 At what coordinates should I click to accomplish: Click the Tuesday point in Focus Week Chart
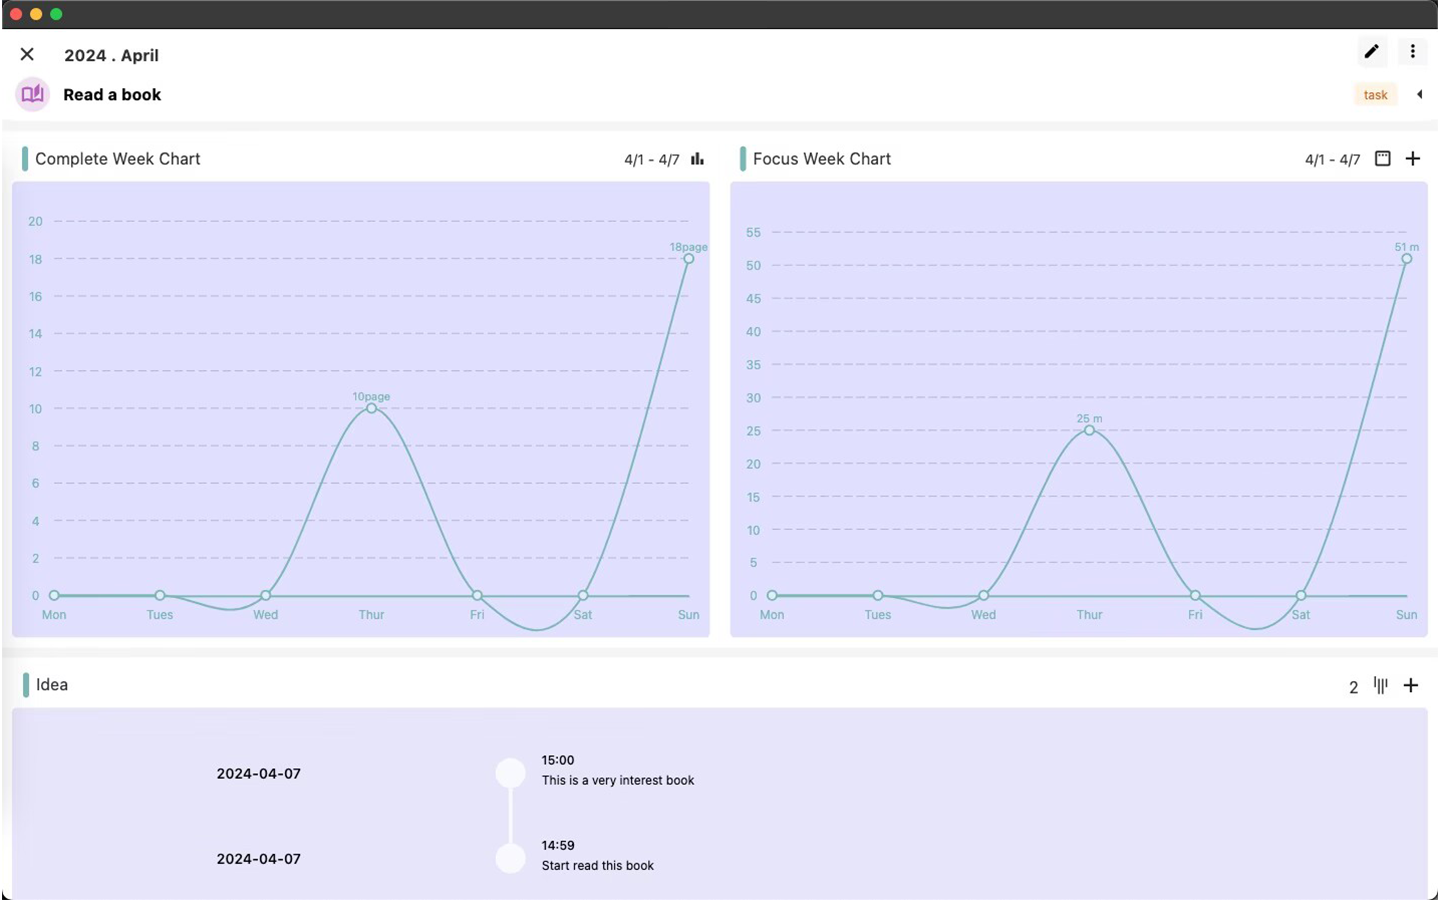[x=877, y=595]
